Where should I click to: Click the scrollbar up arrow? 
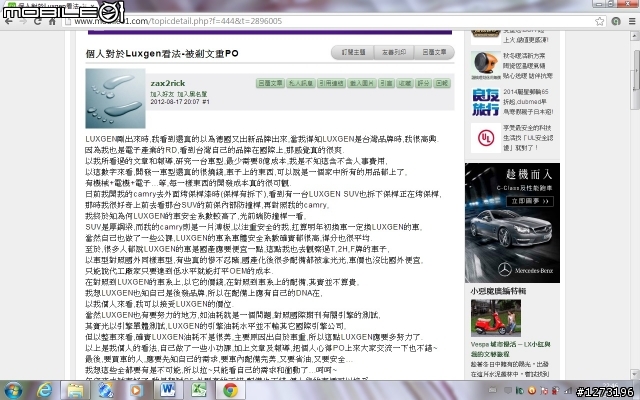635,36
